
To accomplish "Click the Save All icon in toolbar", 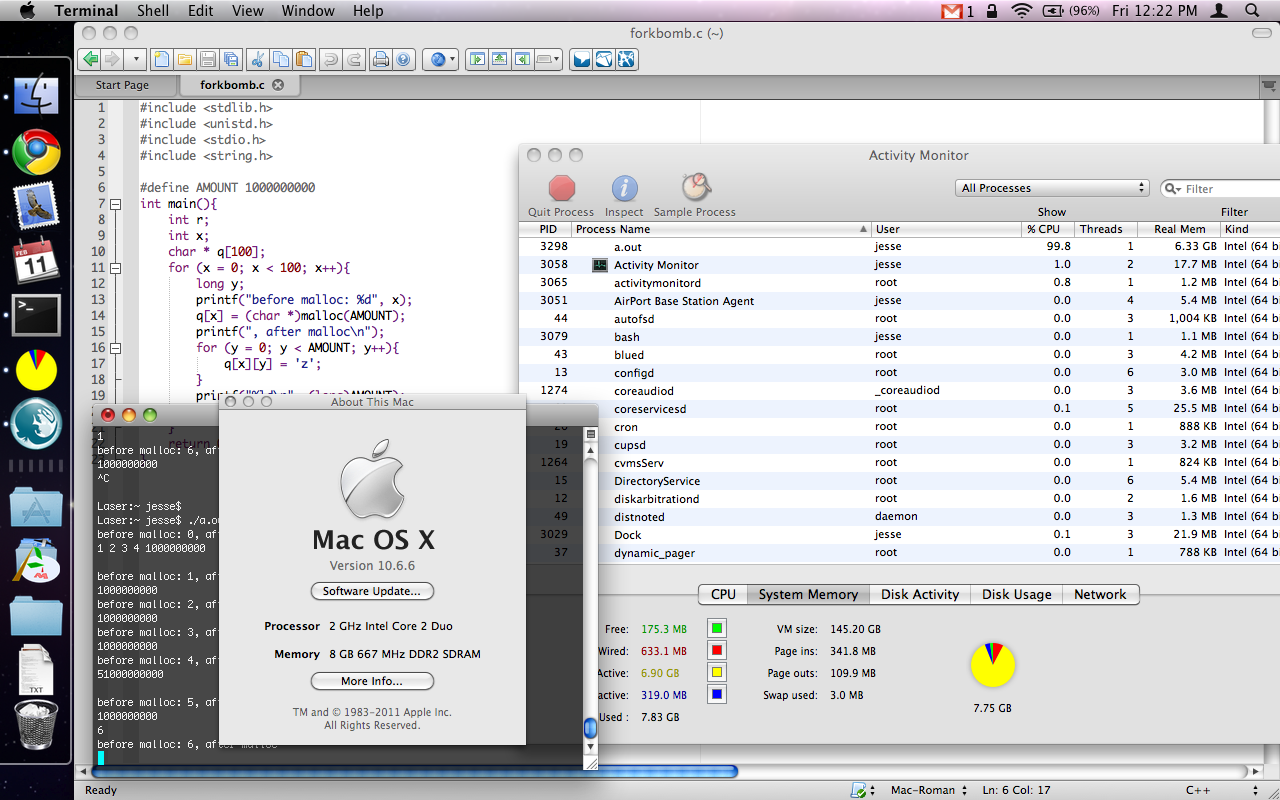I will tap(231, 59).
